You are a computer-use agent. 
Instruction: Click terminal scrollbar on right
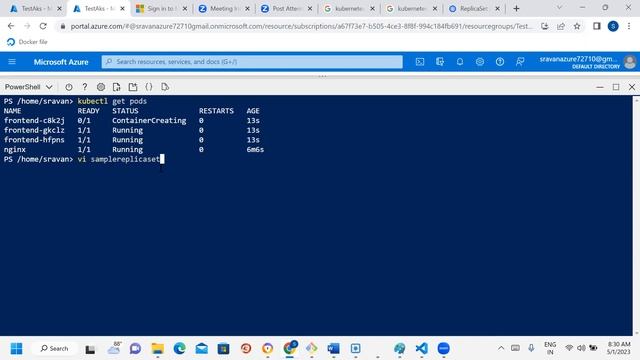(x=636, y=216)
